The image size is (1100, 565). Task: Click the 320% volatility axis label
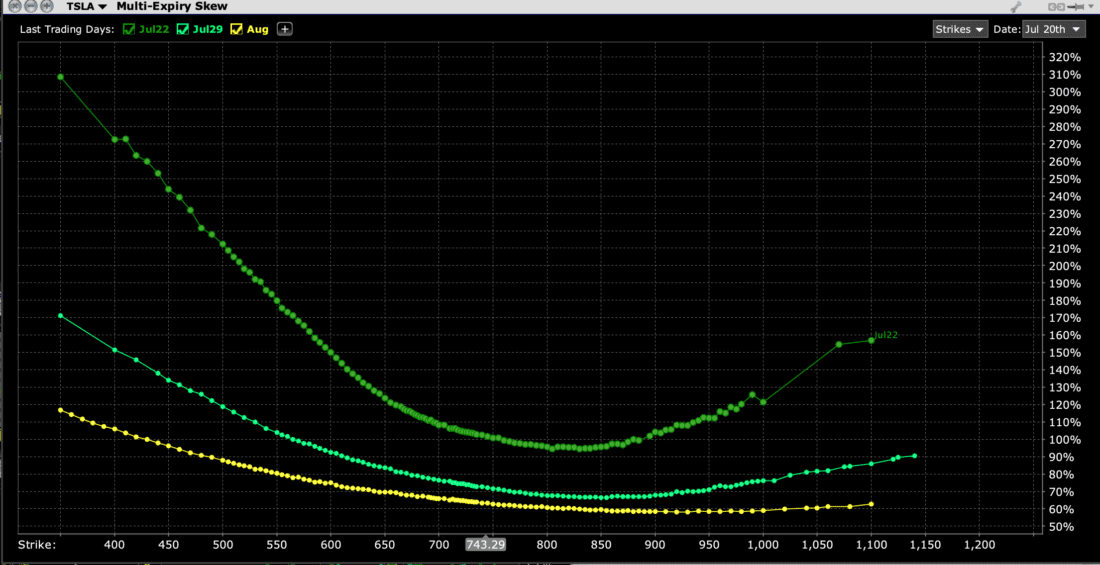click(x=1065, y=58)
